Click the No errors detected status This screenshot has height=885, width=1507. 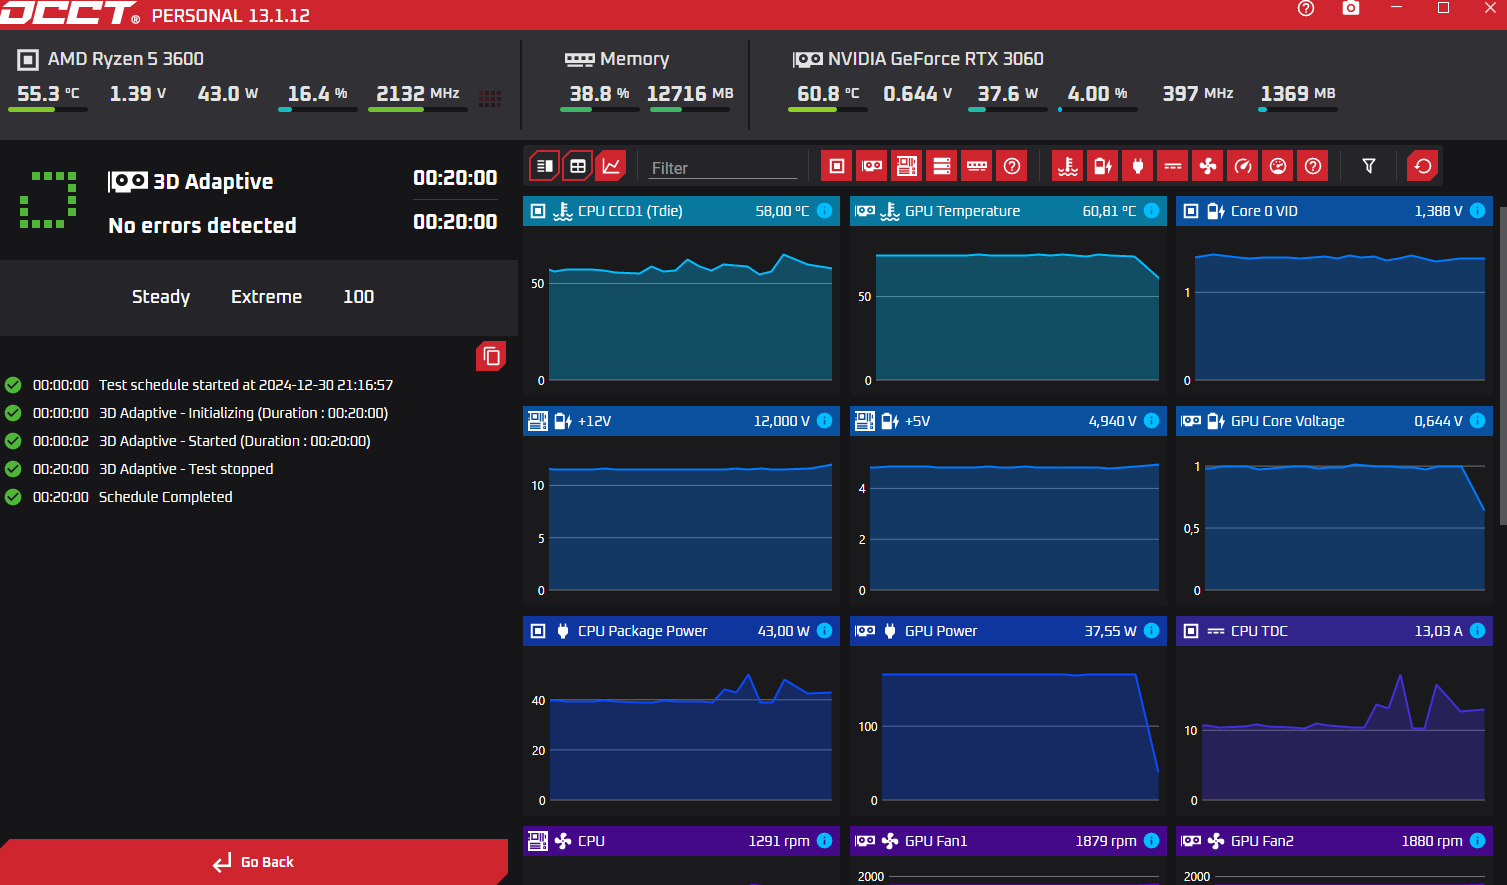[x=202, y=226]
